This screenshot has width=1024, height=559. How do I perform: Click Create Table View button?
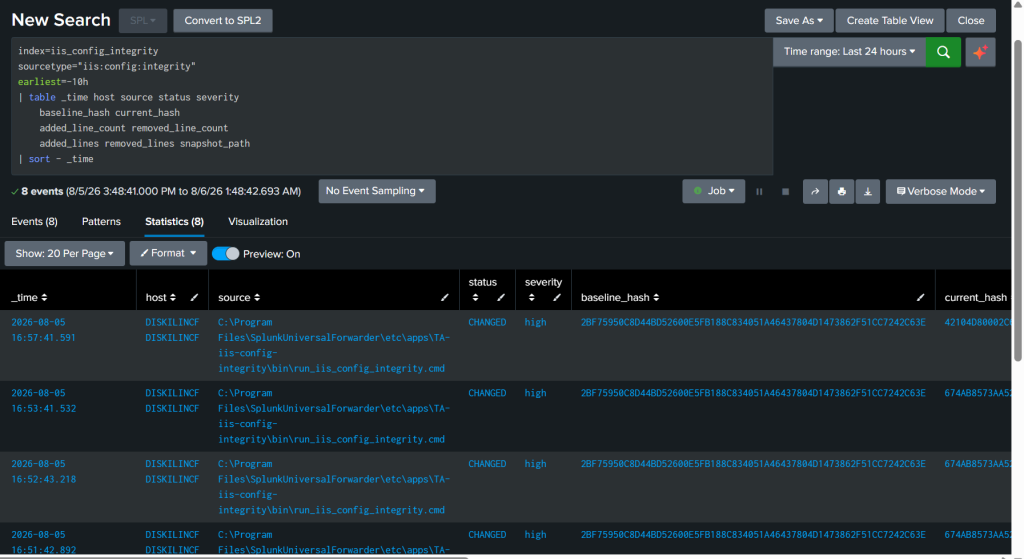(890, 21)
